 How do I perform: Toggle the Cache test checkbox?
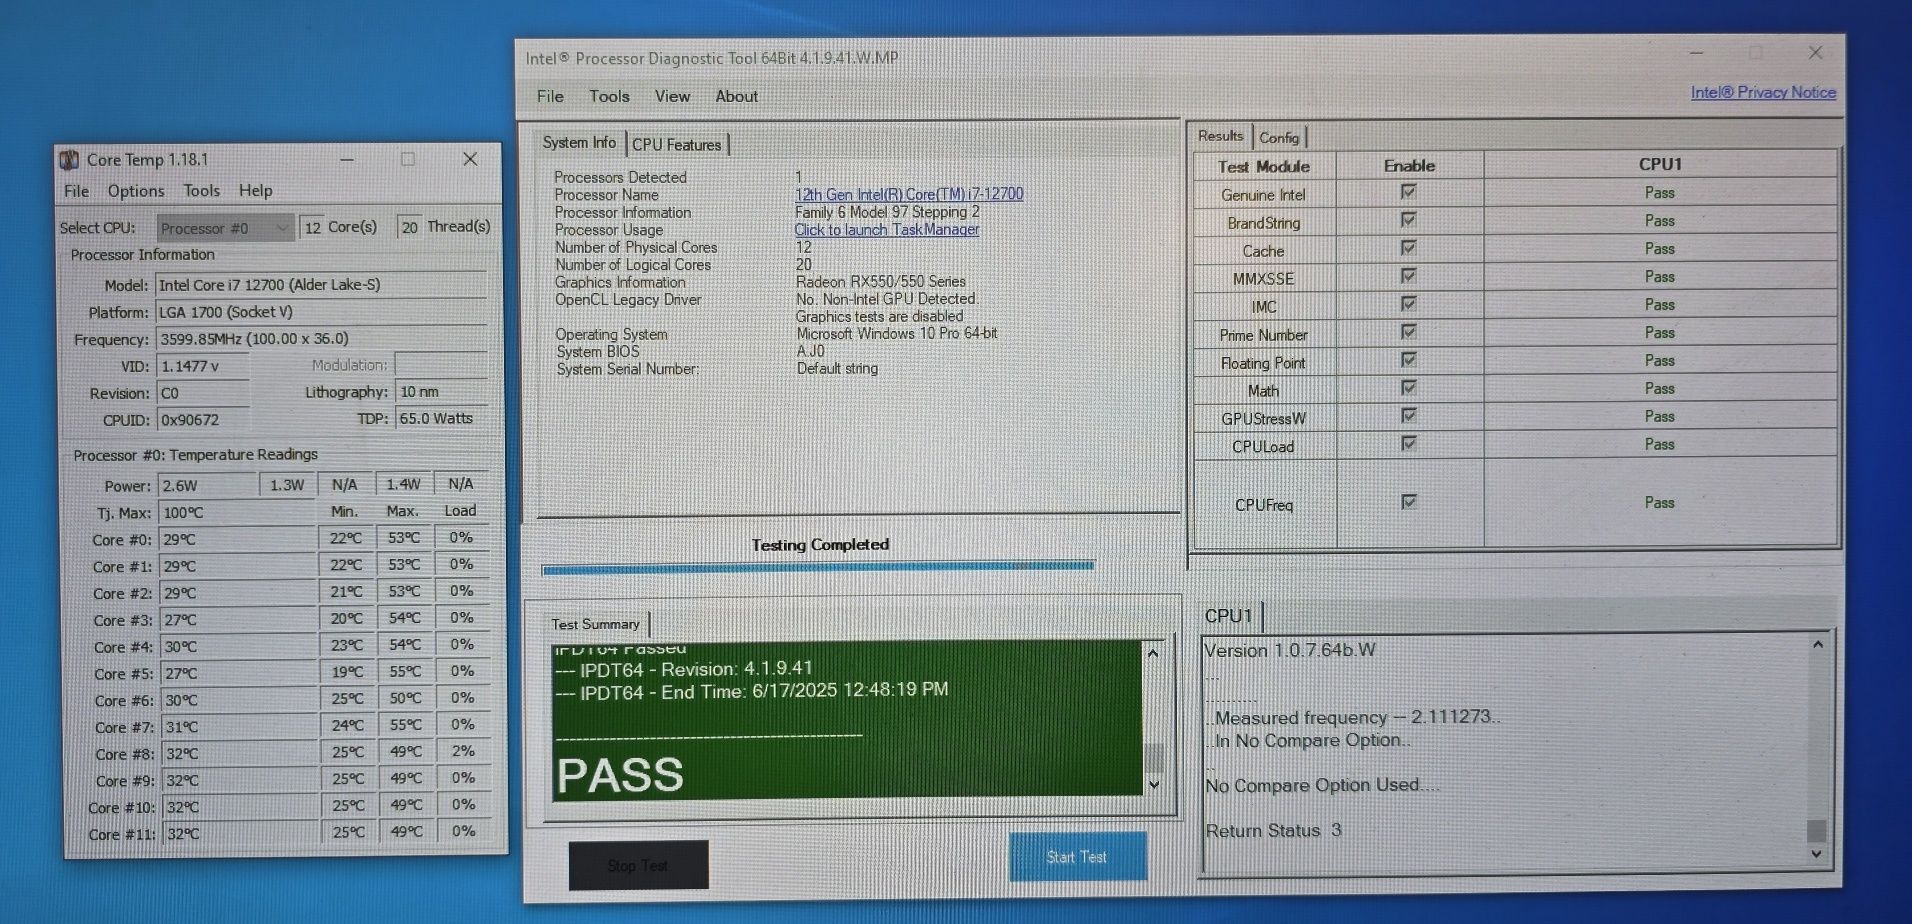pos(1408,248)
